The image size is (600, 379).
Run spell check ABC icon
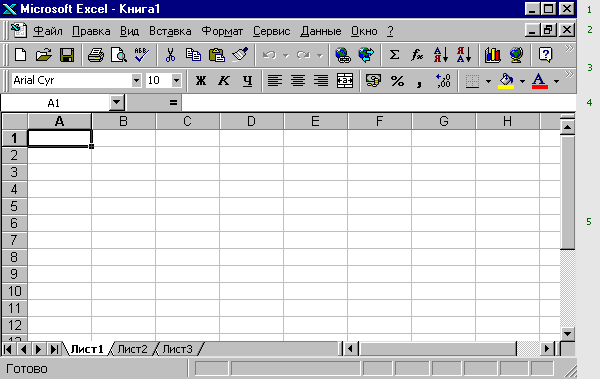142,55
